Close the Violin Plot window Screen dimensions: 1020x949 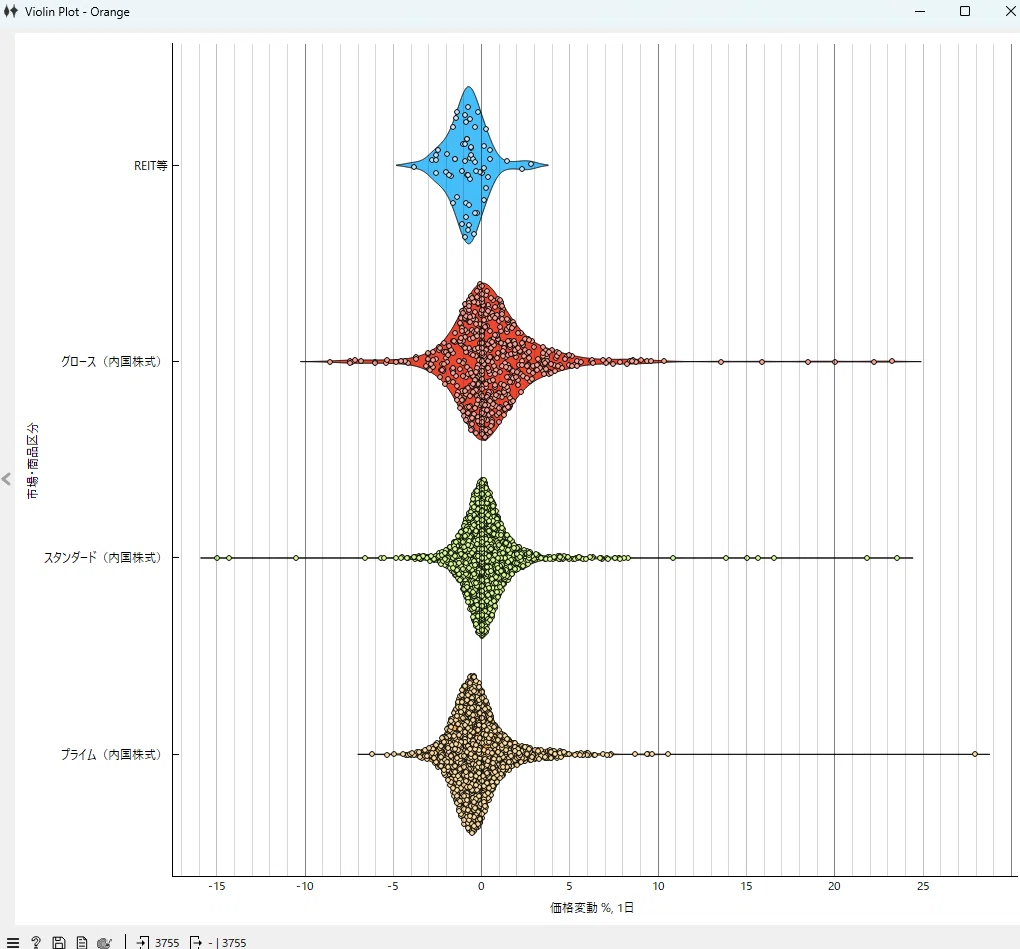1010,12
